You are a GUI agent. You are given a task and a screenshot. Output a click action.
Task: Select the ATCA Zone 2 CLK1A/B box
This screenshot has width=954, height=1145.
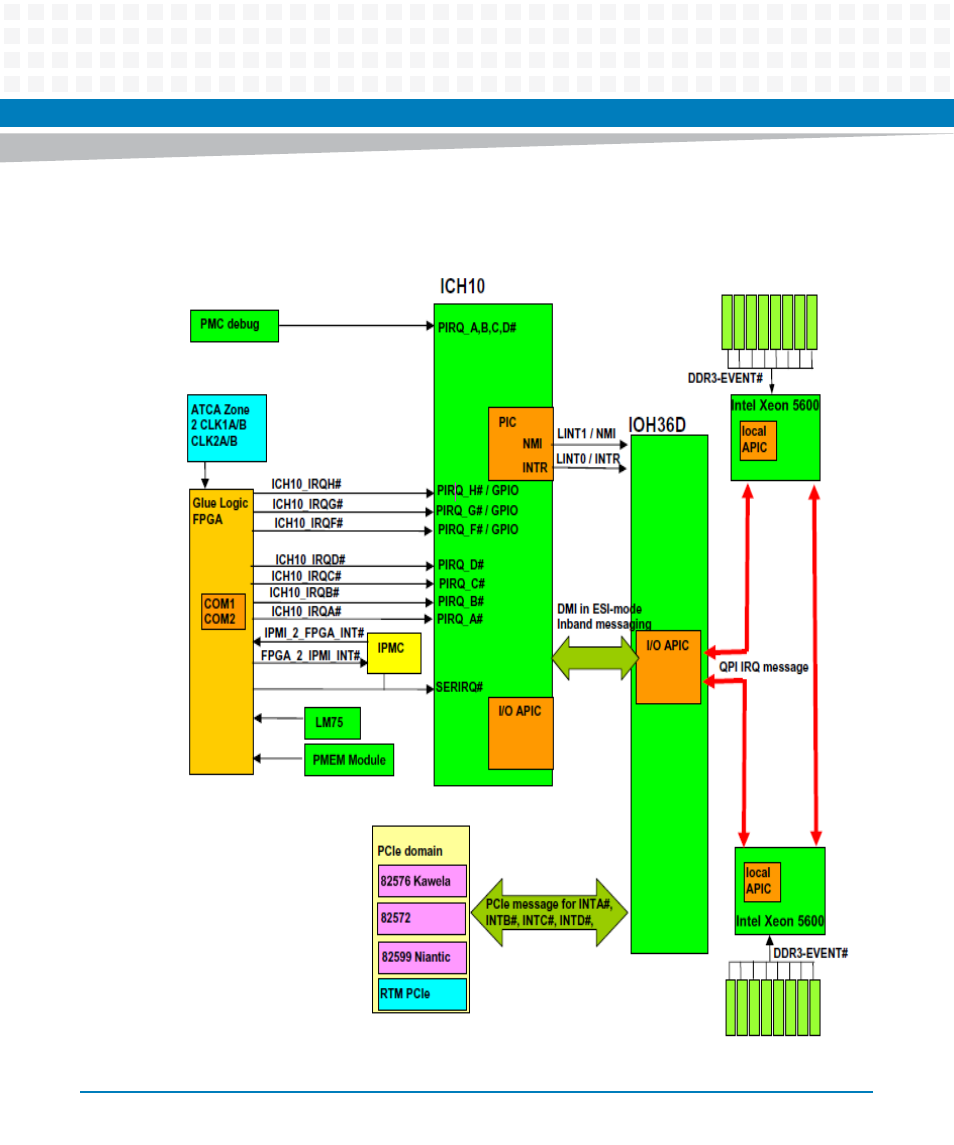[227, 428]
